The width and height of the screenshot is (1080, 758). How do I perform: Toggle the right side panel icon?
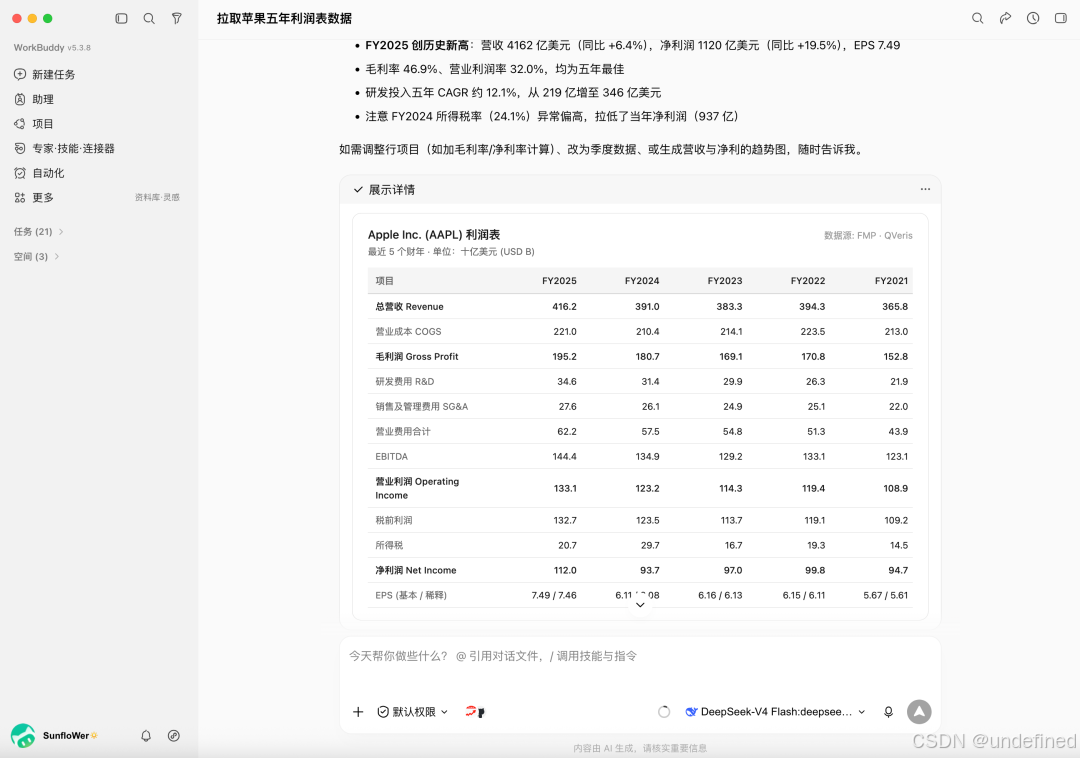point(1061,19)
